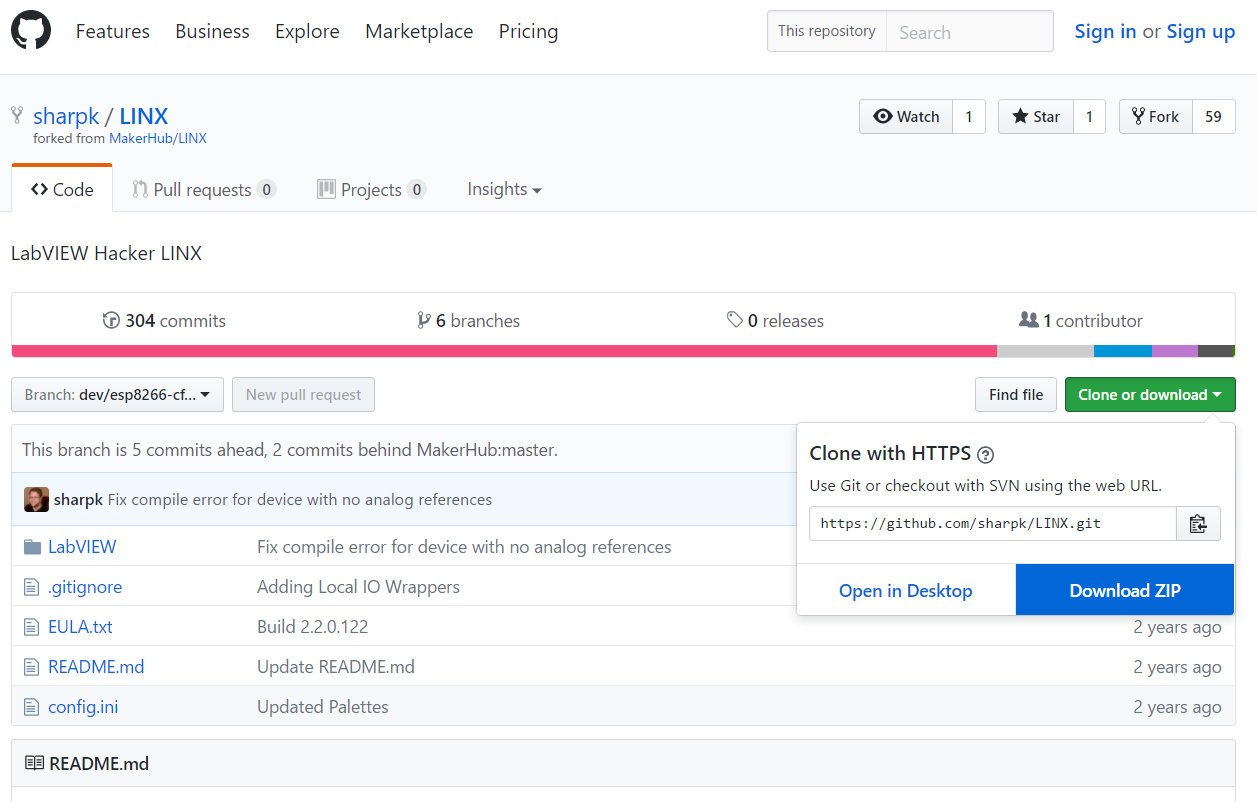Click the help icon next to Clone with HTTPS
Image resolution: width=1257 pixels, height=802 pixels.
click(985, 455)
